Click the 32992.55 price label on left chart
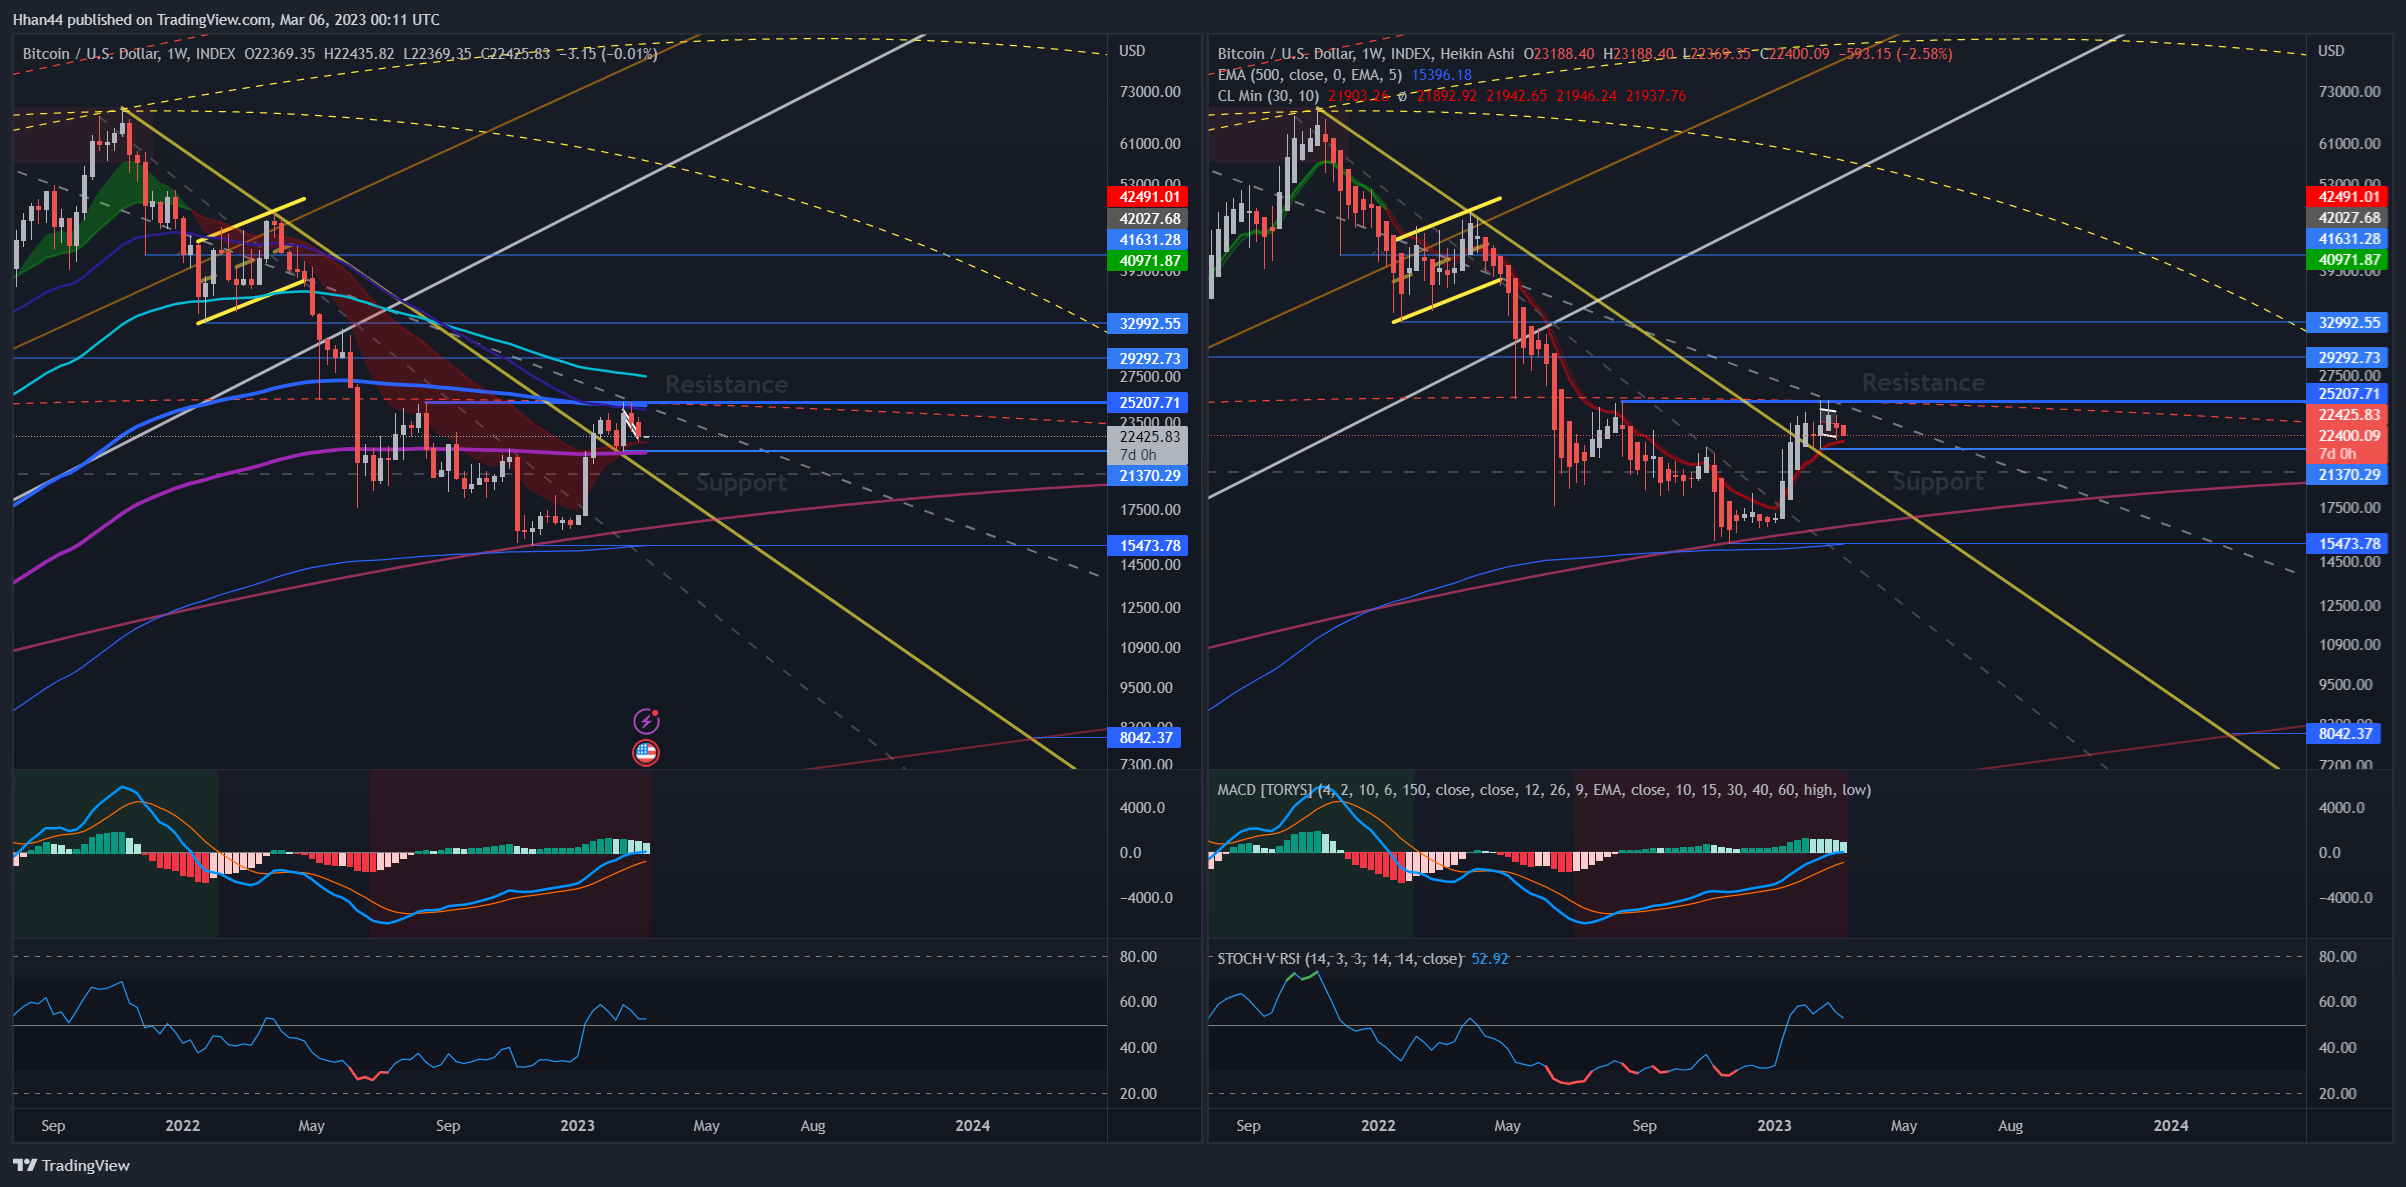Viewport: 2406px width, 1187px height. (1147, 323)
